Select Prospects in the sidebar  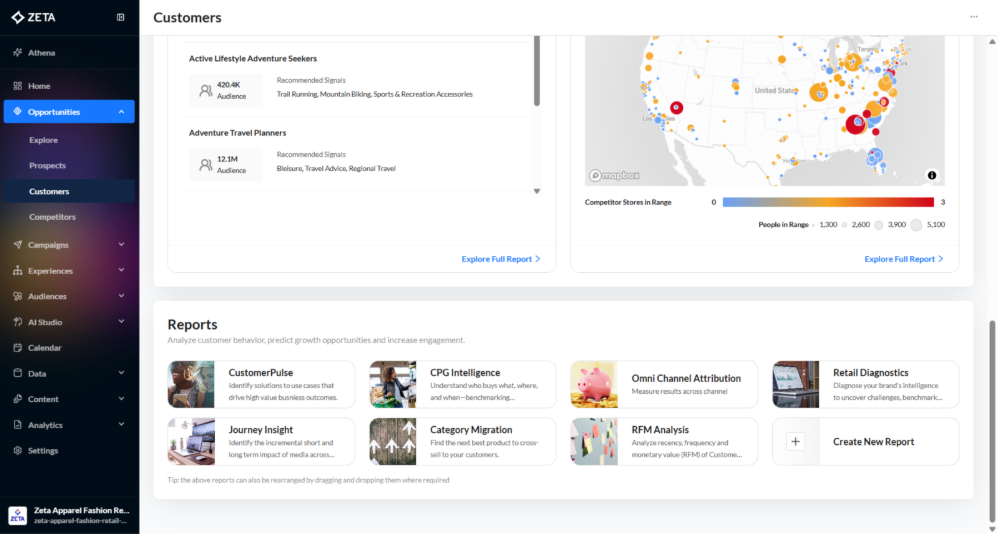pos(47,166)
